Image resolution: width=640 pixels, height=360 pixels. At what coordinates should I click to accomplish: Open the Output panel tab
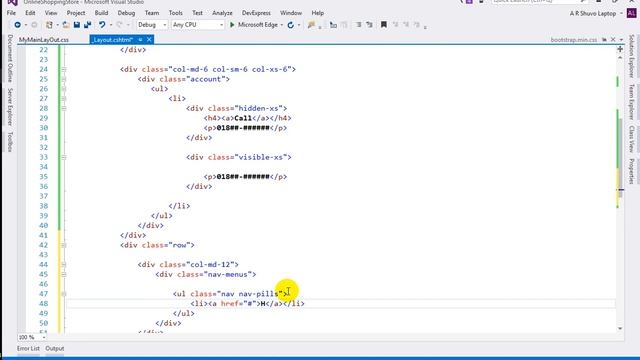[x=55, y=349]
